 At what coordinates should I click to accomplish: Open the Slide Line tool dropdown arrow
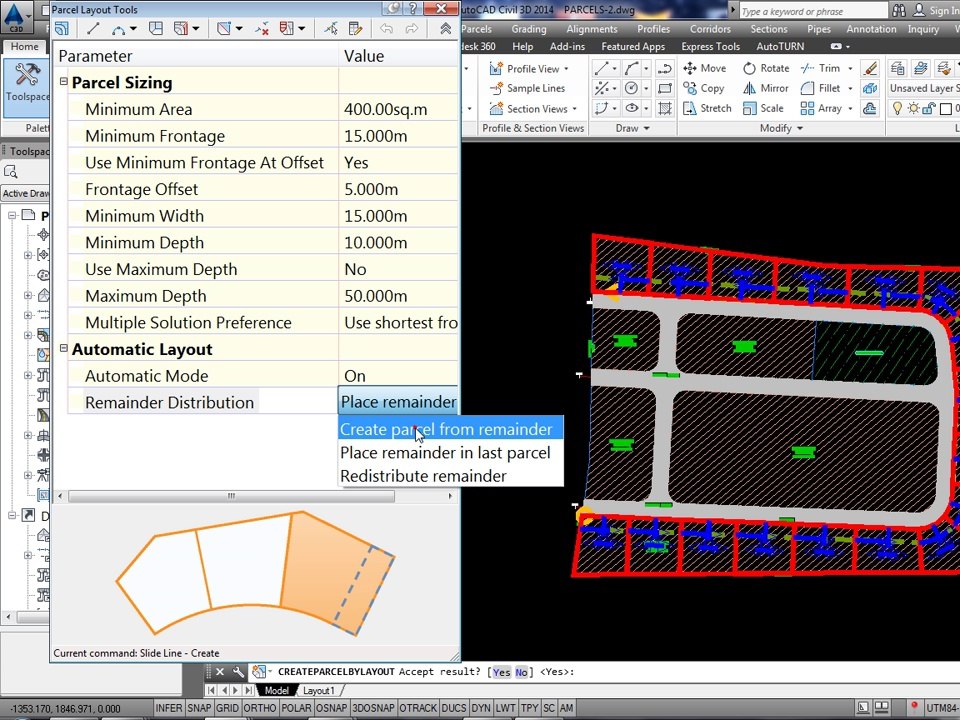pos(196,29)
